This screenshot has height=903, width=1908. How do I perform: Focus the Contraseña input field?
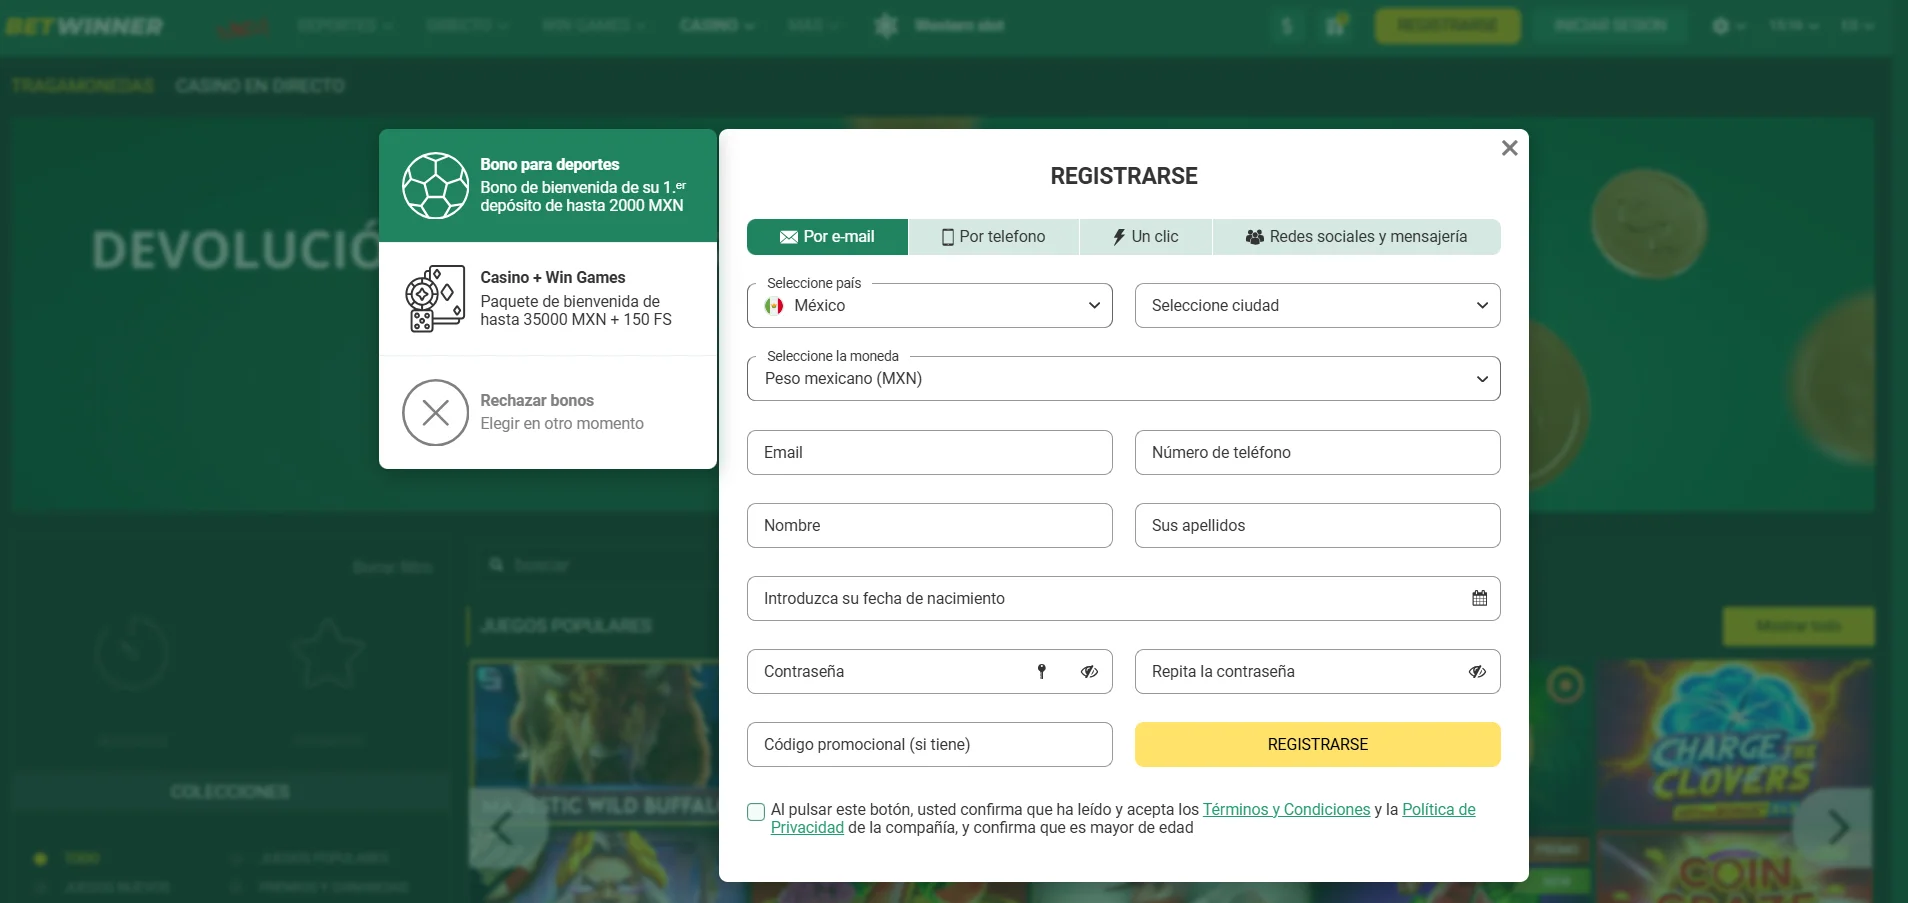click(929, 671)
